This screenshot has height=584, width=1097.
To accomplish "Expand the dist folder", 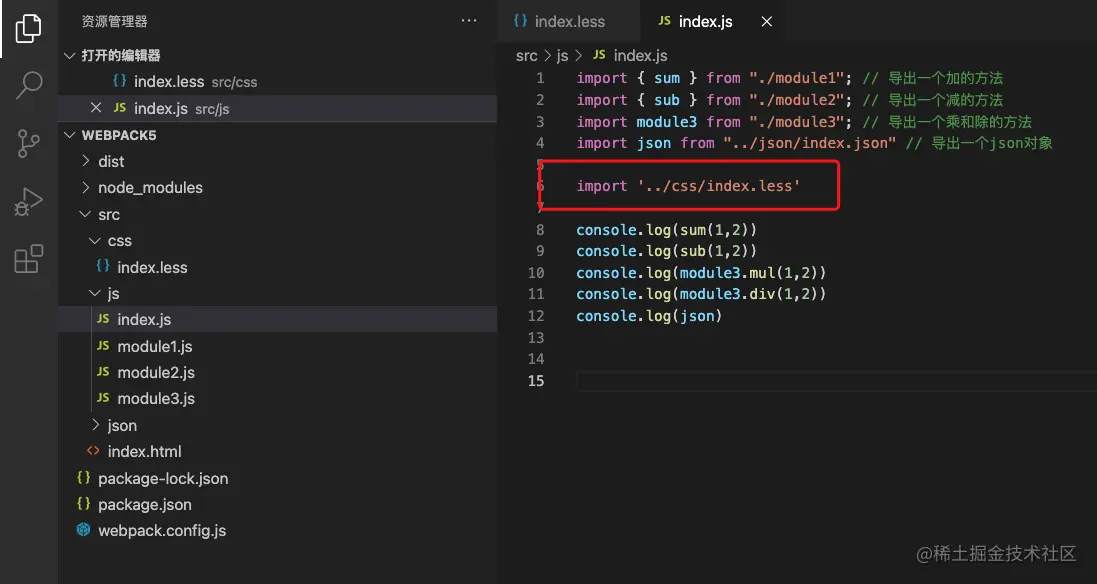I will tap(86, 161).
